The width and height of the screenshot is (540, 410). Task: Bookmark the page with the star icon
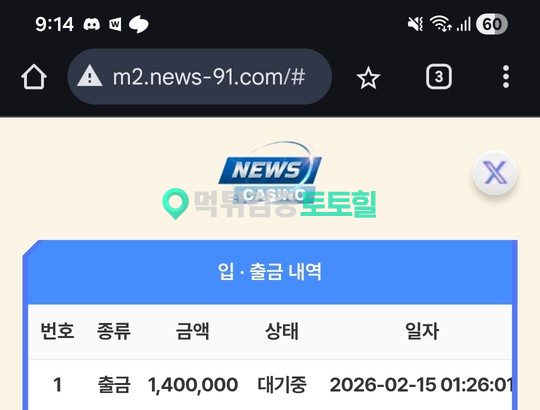[368, 77]
